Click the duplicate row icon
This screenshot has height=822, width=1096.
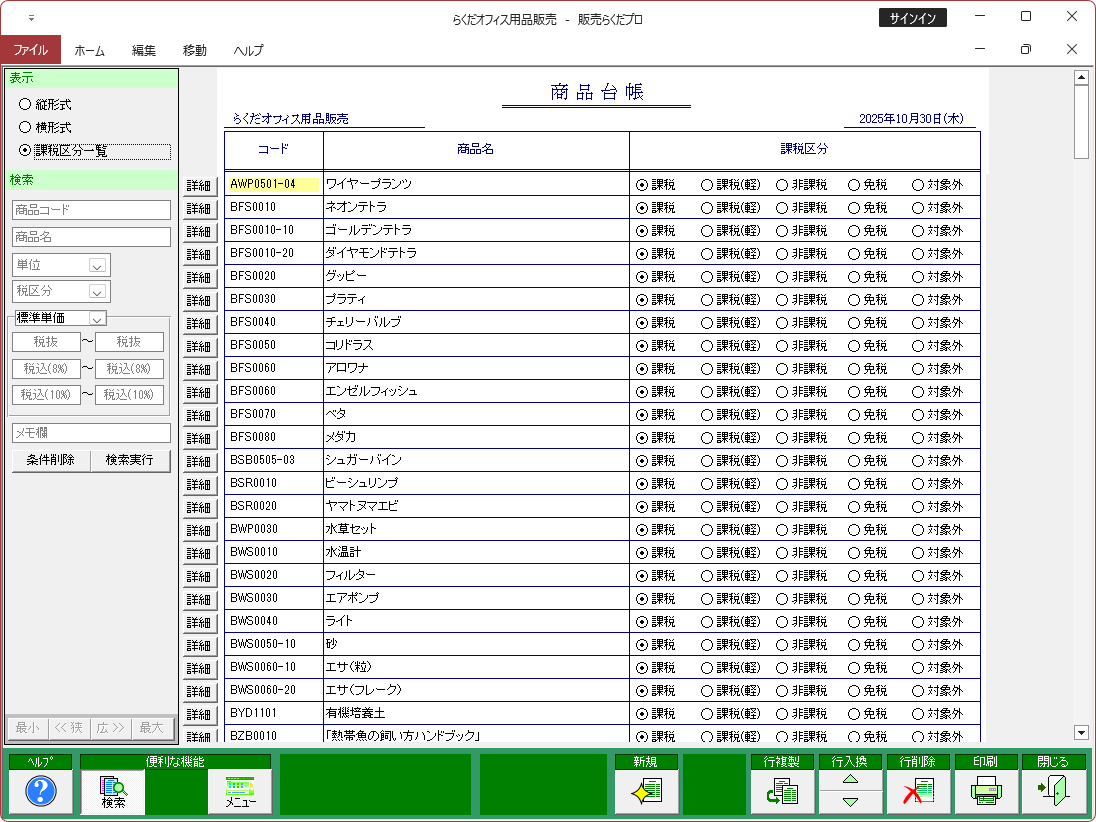[x=781, y=792]
